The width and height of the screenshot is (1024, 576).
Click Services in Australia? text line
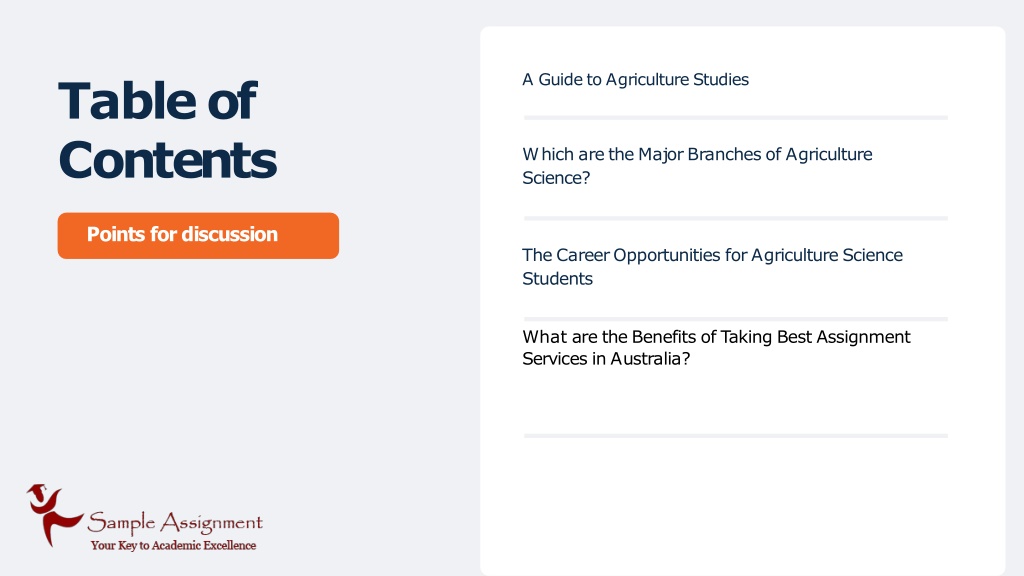[x=605, y=359]
